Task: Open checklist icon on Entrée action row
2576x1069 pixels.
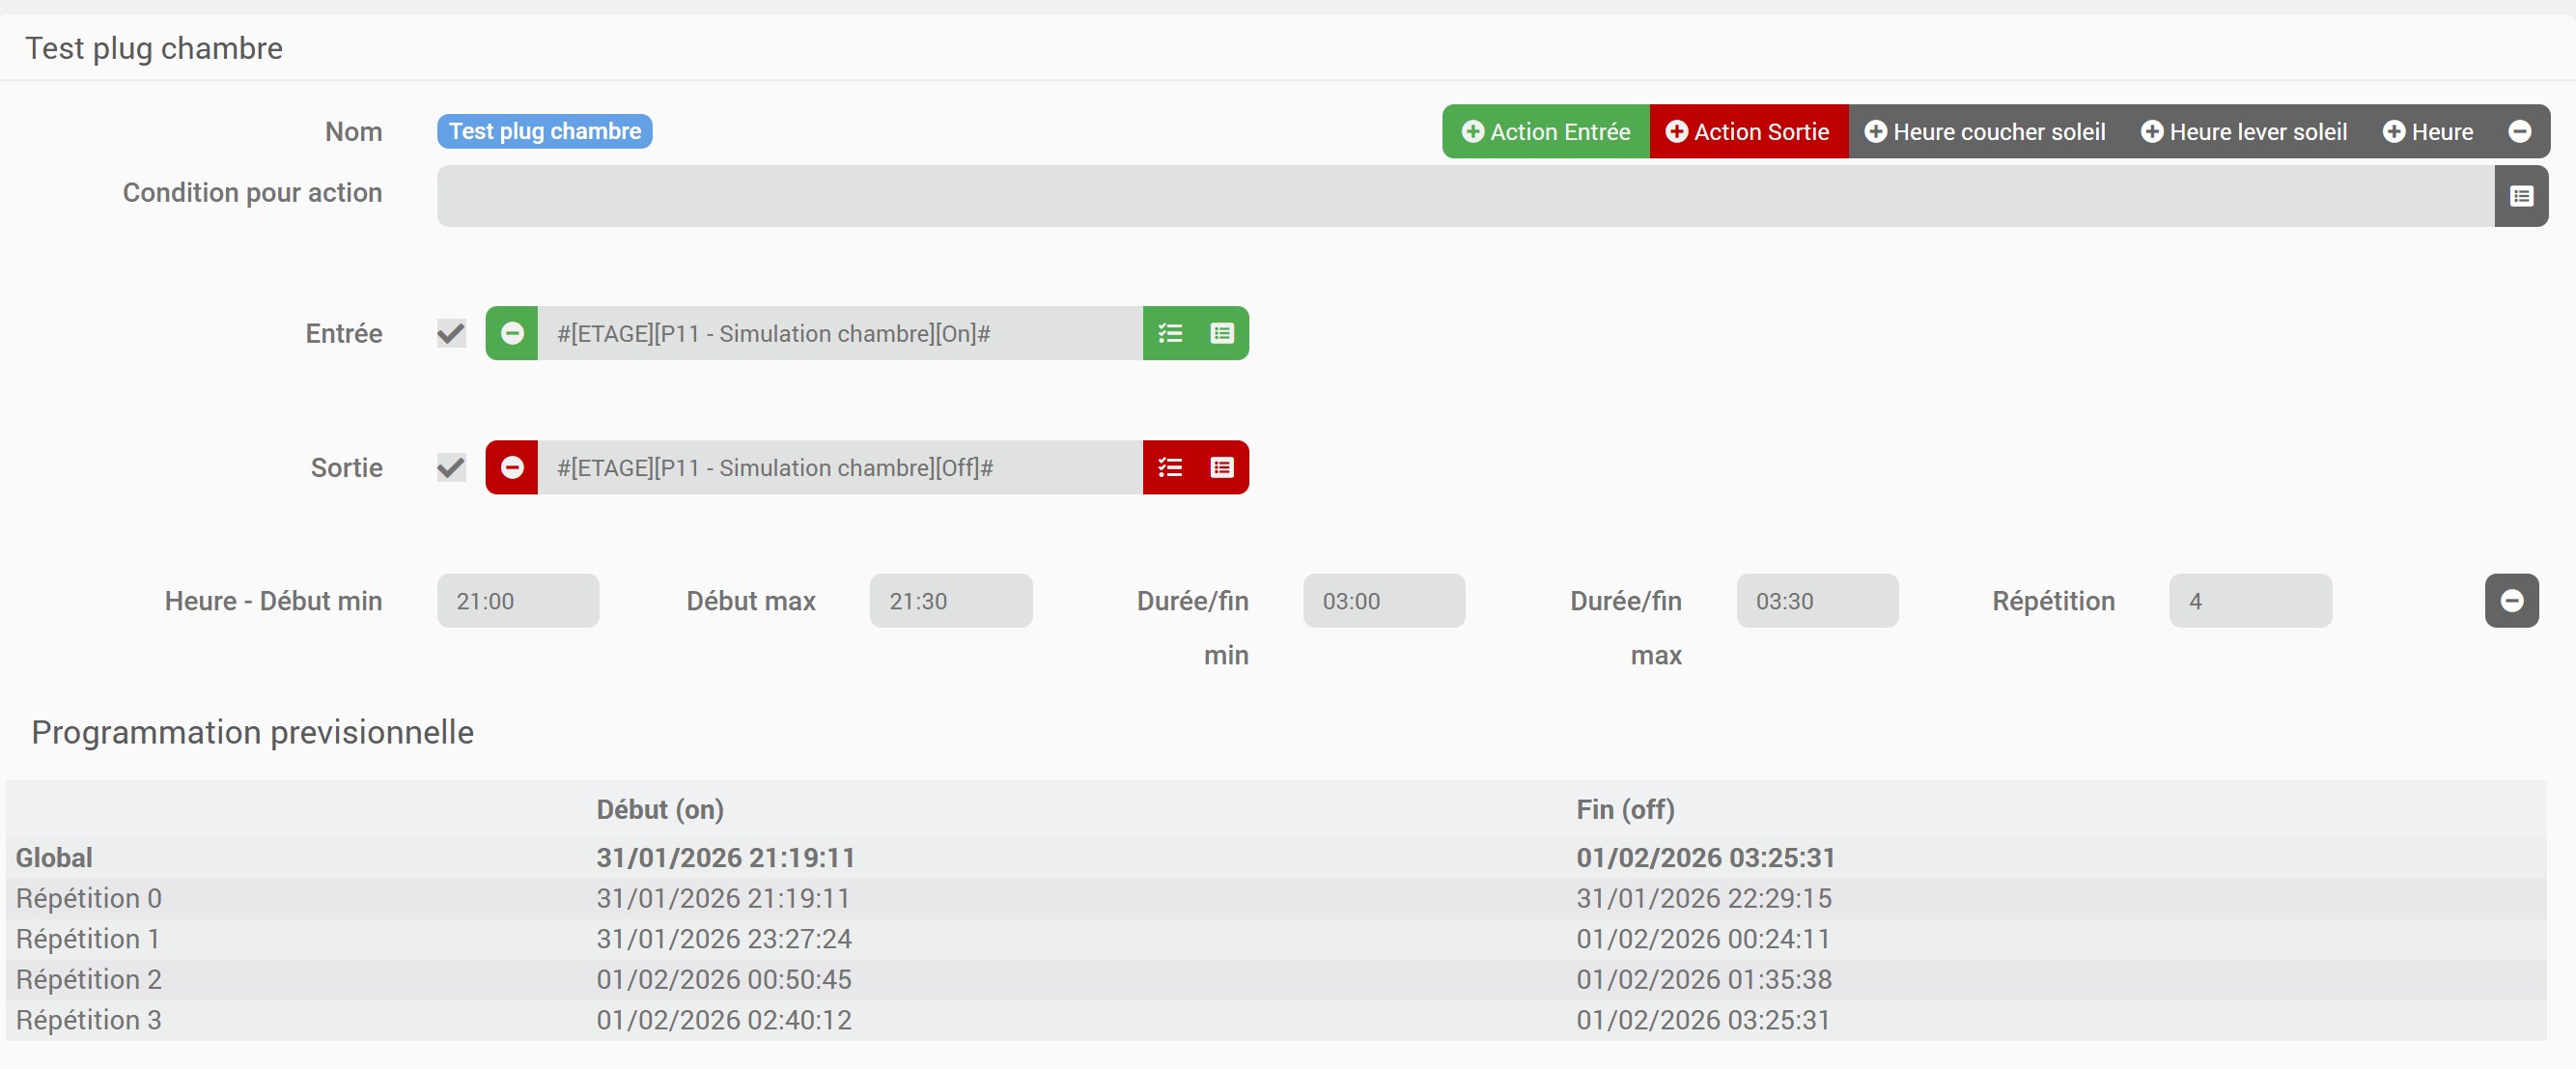Action: 1170,333
